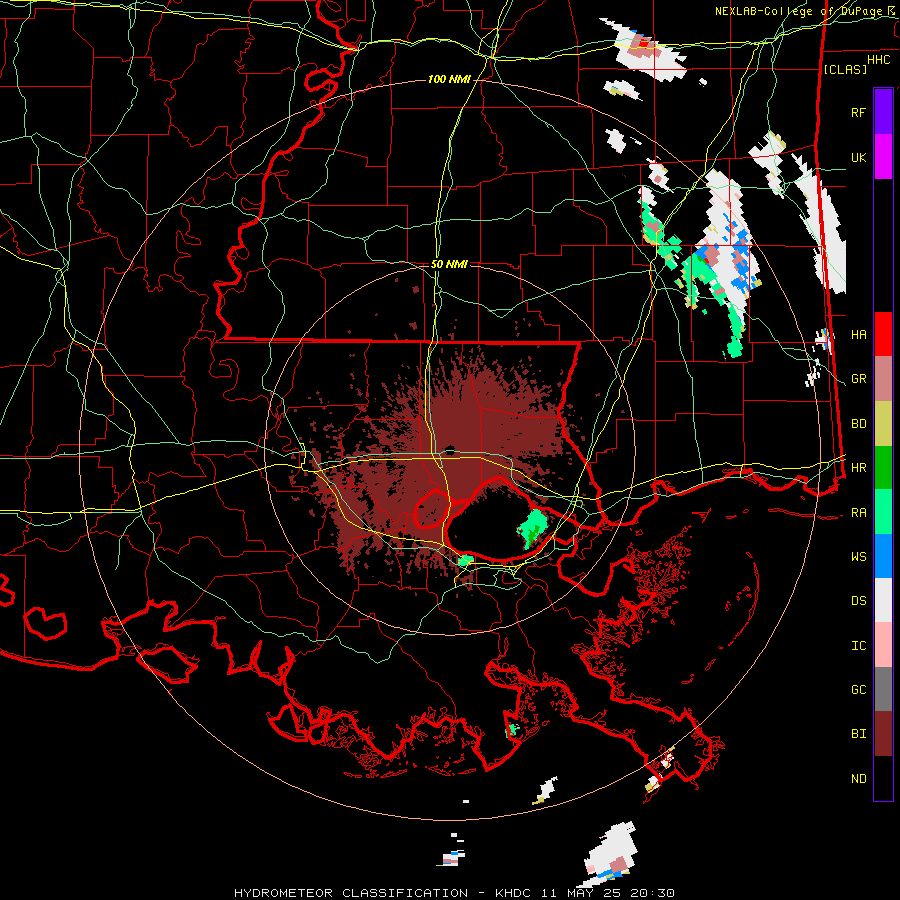Image resolution: width=900 pixels, height=900 pixels.
Task: Click the dark radar site gap at center
Action: tap(450, 451)
